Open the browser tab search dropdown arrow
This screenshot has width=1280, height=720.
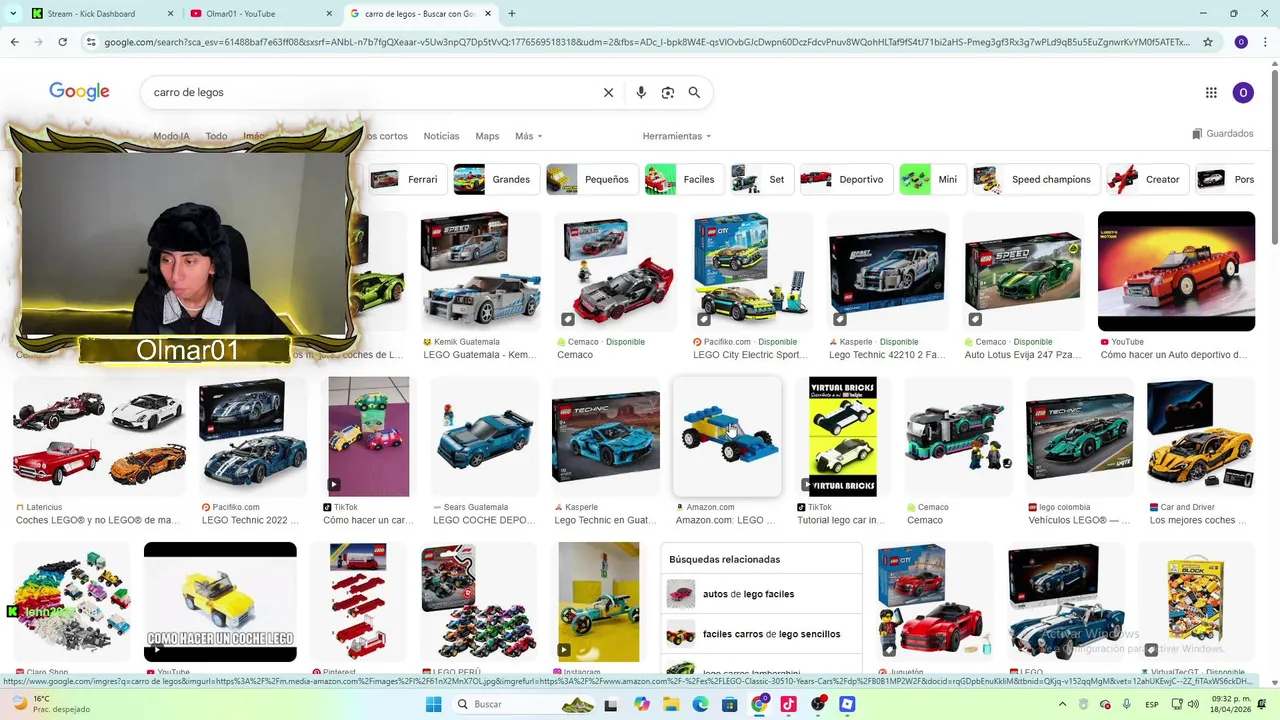coord(14,13)
